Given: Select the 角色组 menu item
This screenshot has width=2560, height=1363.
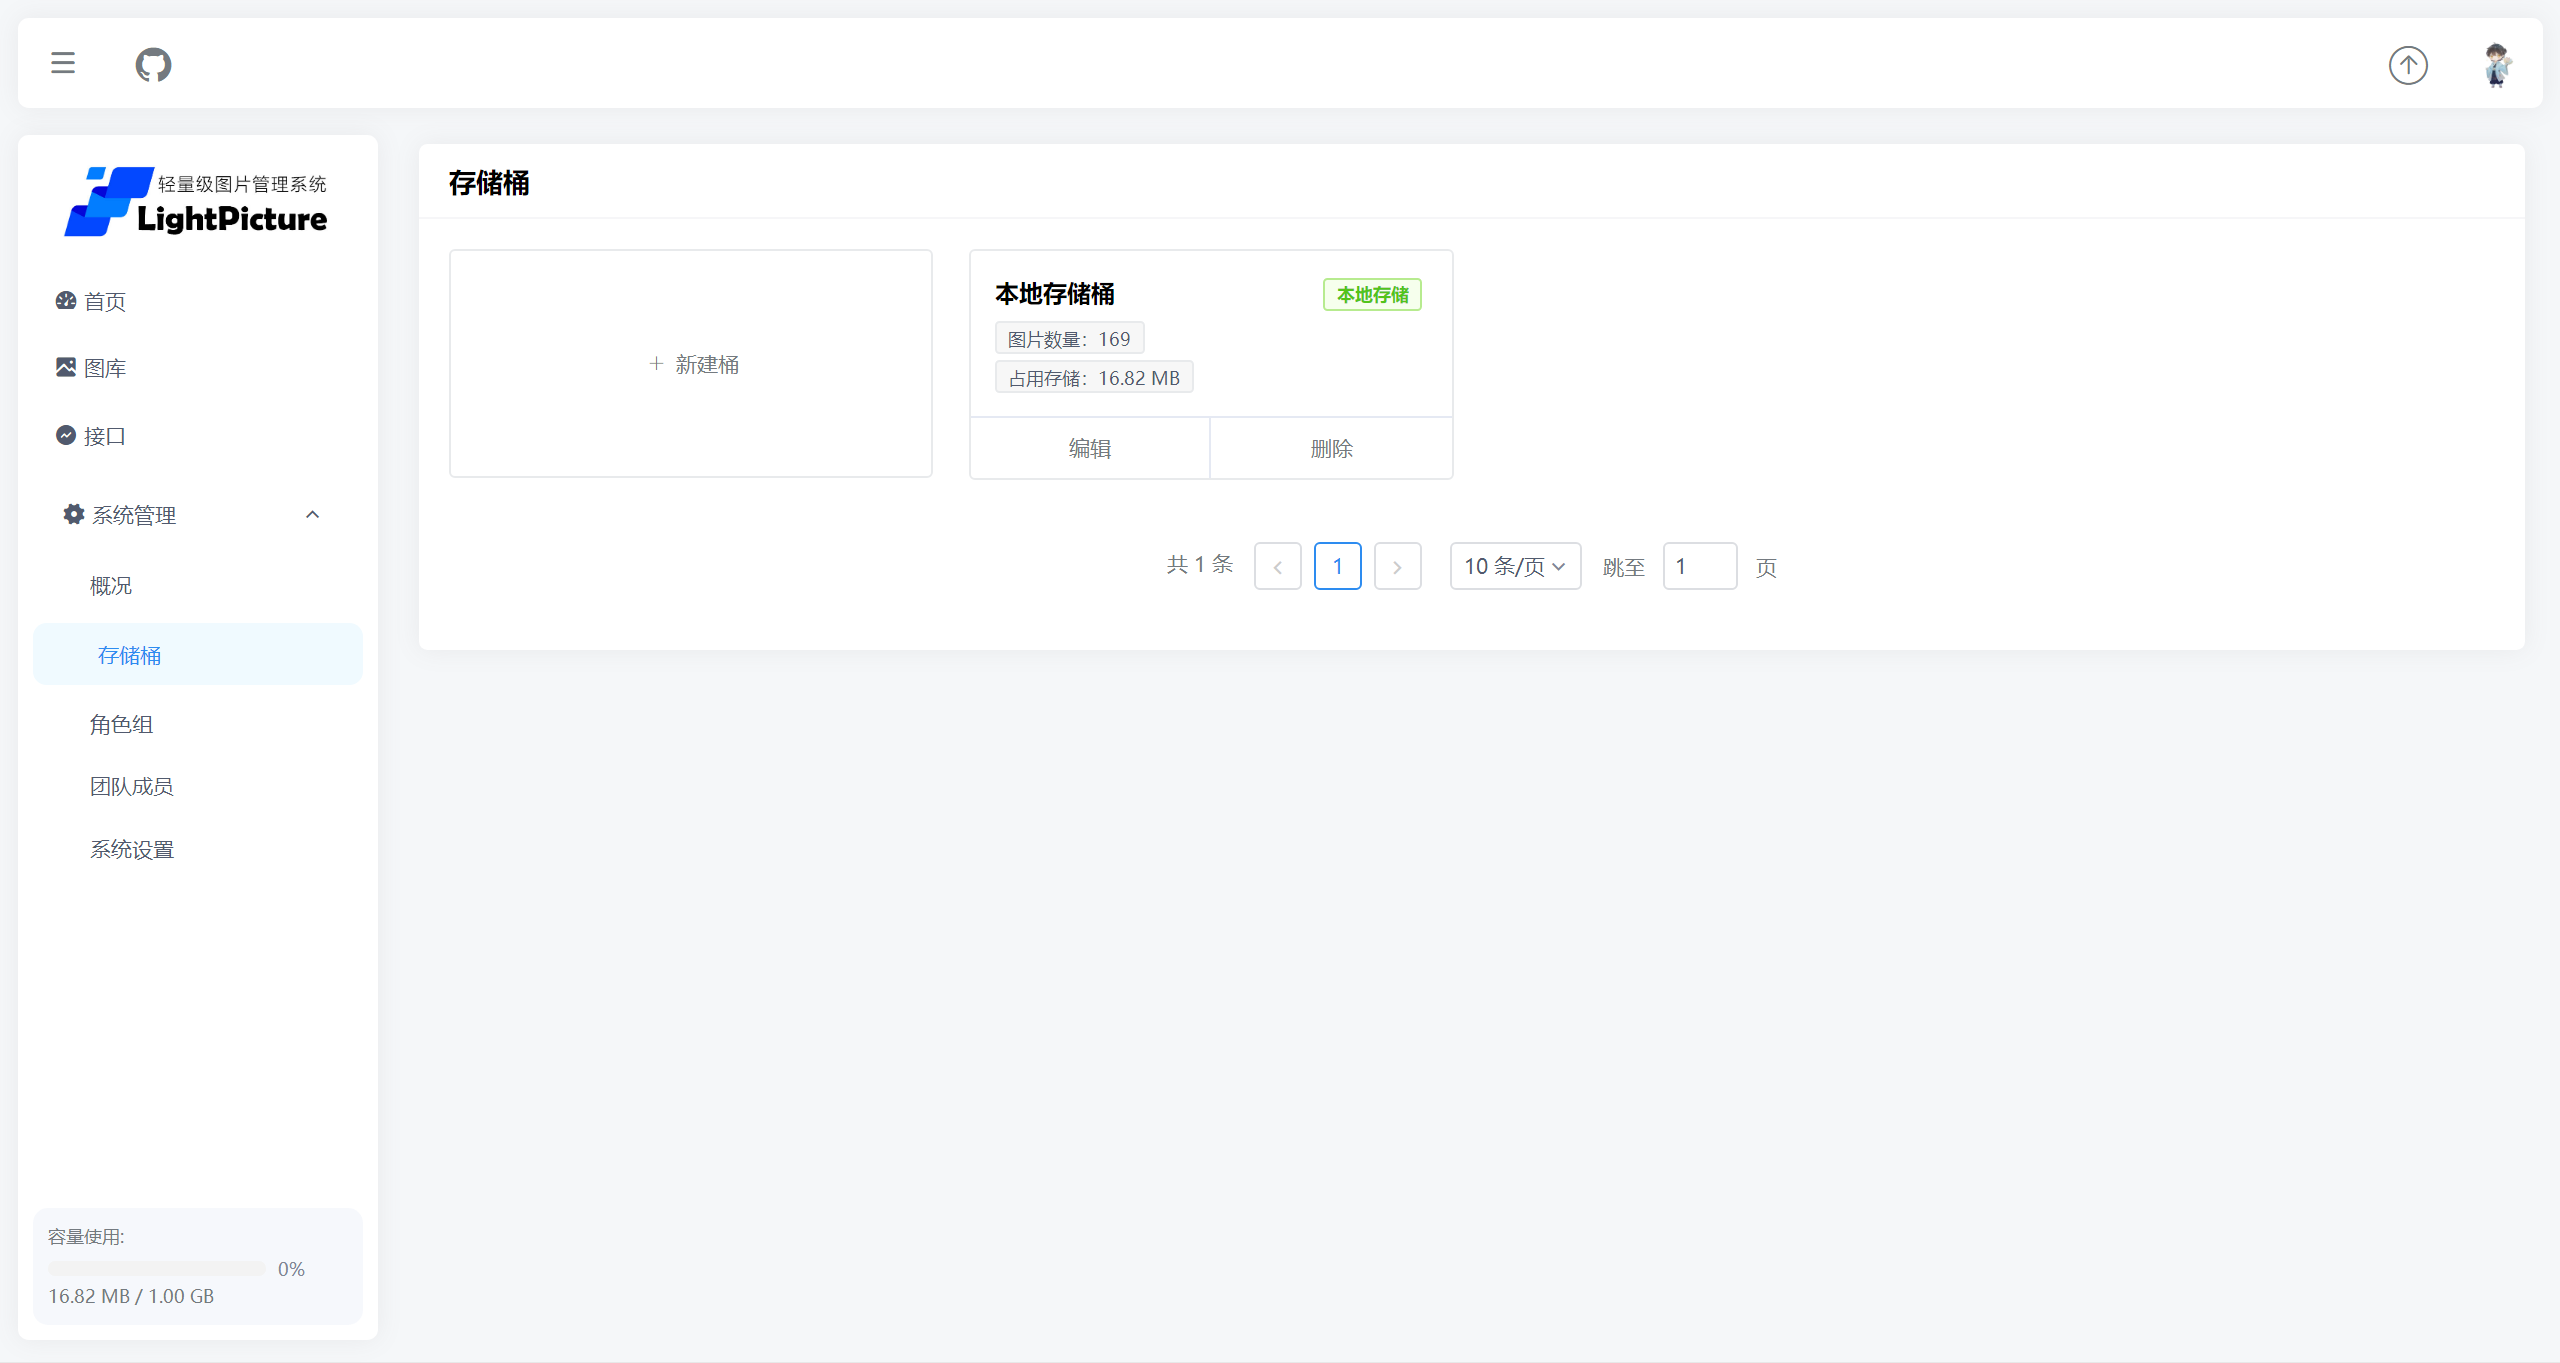Looking at the screenshot, I should (x=121, y=724).
